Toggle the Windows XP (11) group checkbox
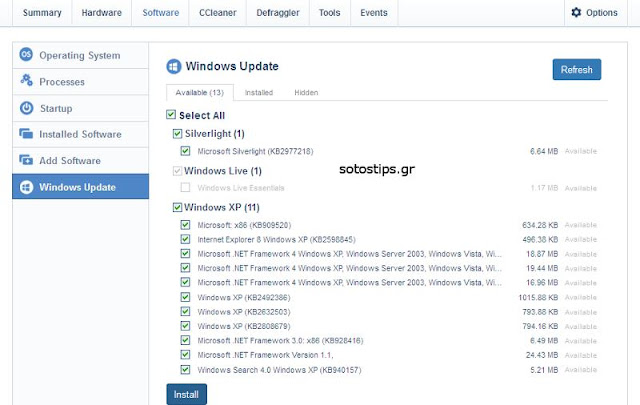This screenshot has height=405, width=640. click(x=177, y=207)
